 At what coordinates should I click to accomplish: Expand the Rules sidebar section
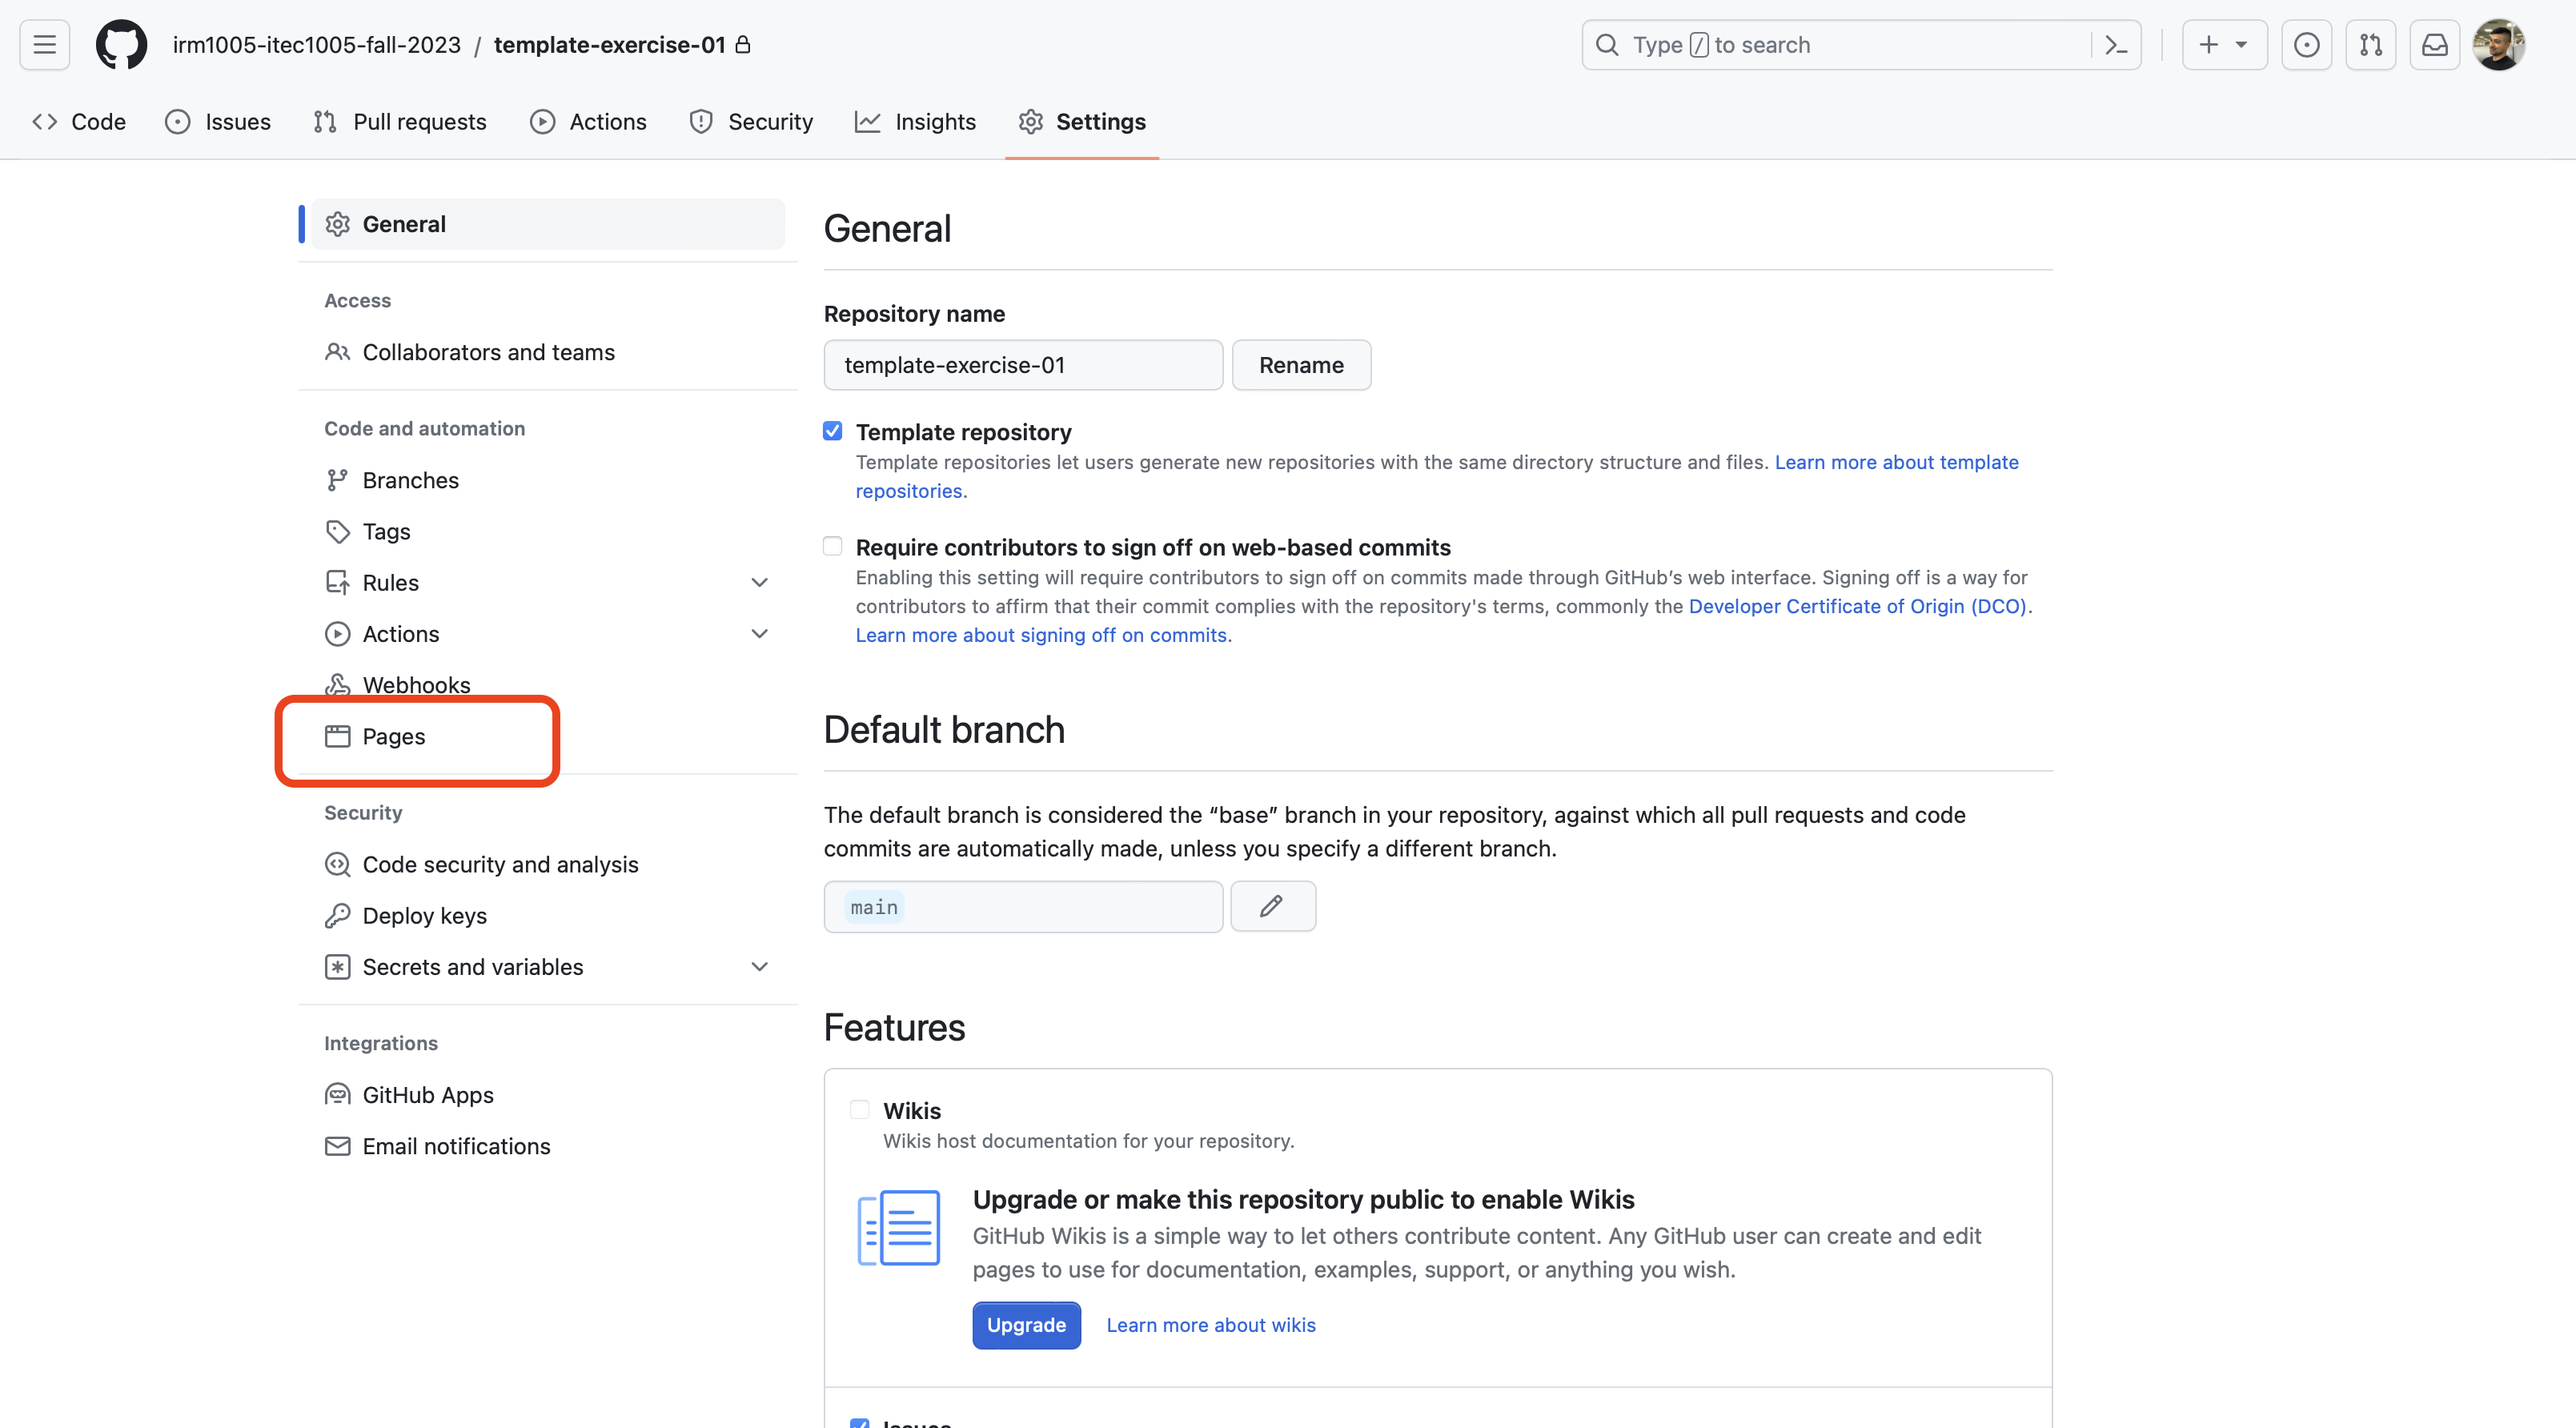point(760,582)
